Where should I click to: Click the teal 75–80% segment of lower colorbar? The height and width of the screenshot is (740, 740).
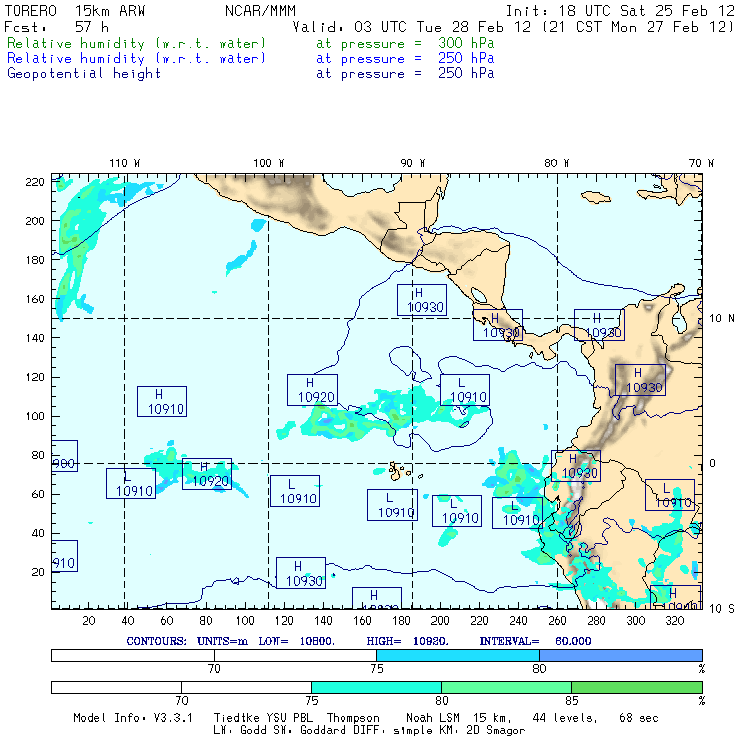(376, 687)
